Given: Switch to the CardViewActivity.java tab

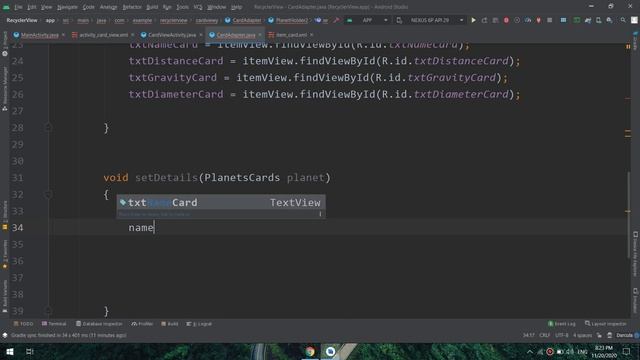Looking at the screenshot, I should 172,35.
